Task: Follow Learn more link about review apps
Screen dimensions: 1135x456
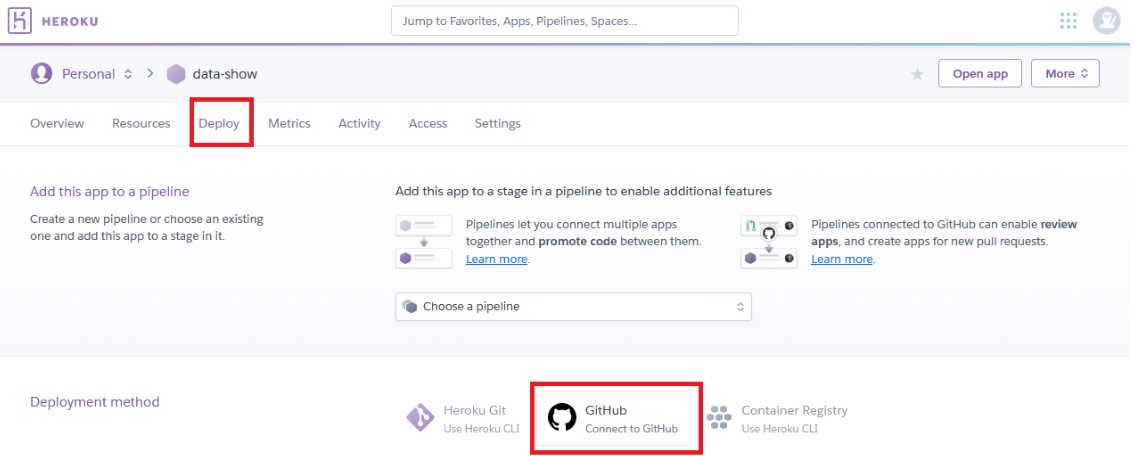Action: [842, 259]
